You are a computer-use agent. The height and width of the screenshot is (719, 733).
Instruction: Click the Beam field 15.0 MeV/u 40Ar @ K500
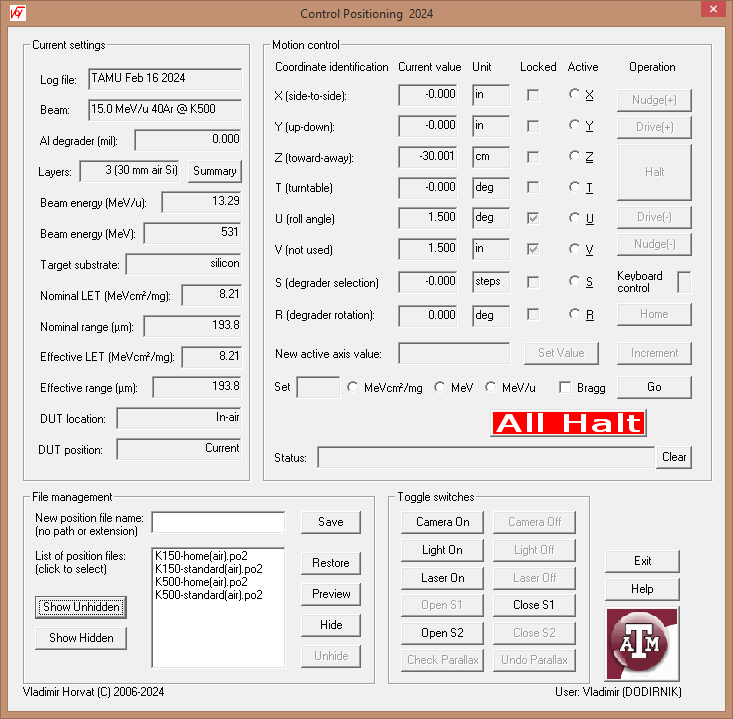pos(165,109)
